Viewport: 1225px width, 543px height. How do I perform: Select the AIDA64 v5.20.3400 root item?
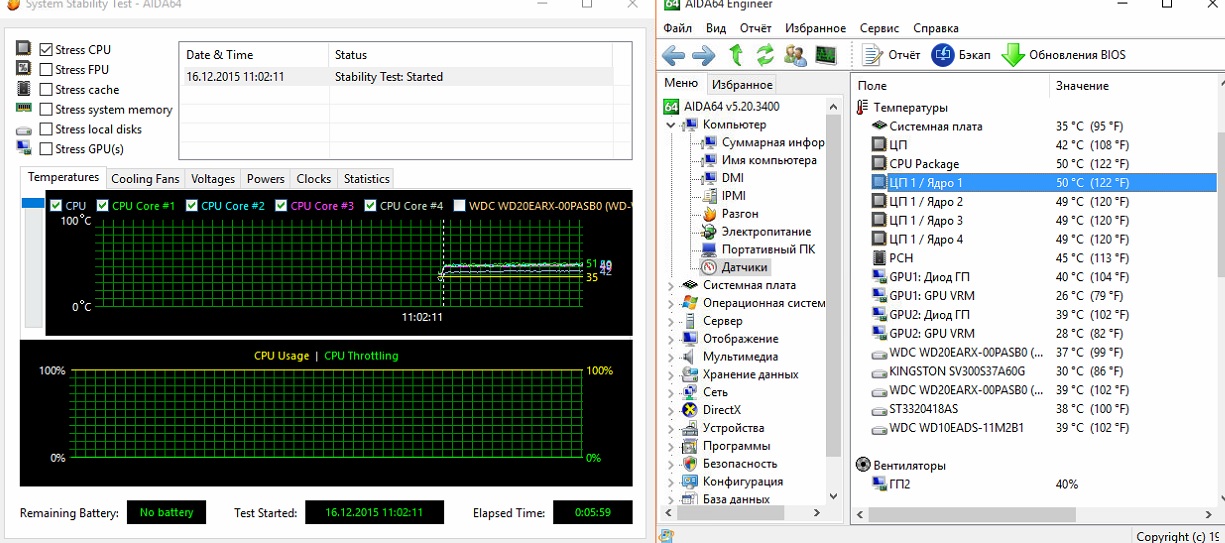721,106
